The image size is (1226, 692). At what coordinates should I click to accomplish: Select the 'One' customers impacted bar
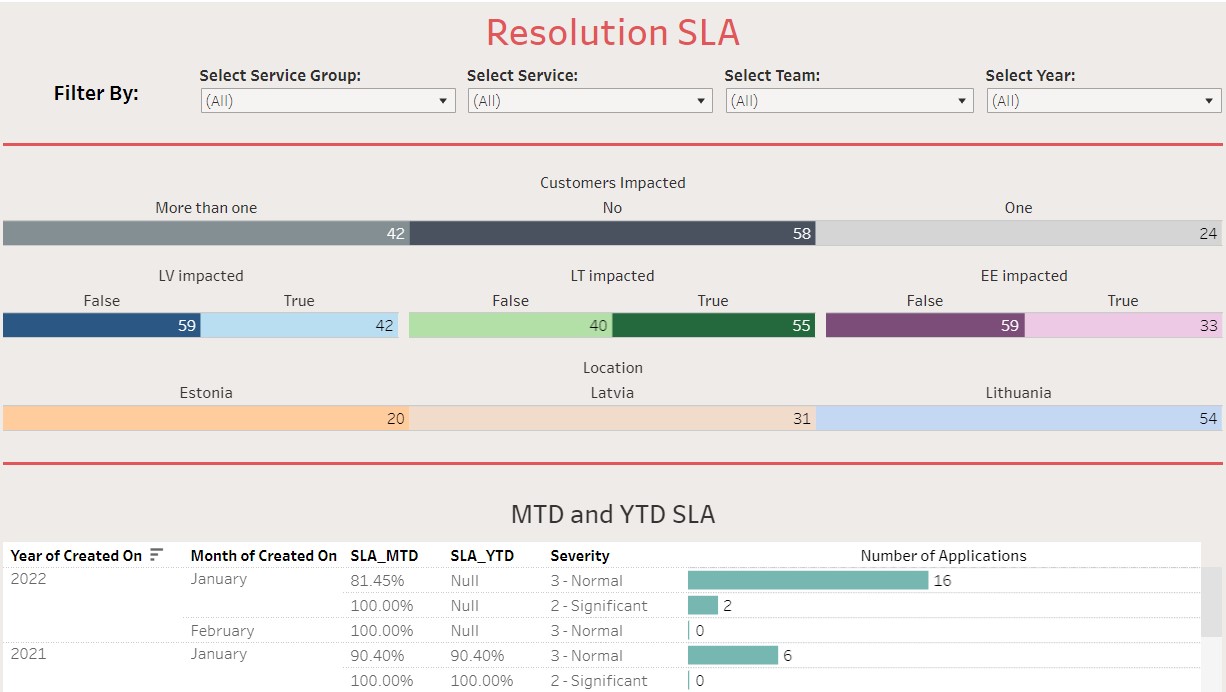1018,233
